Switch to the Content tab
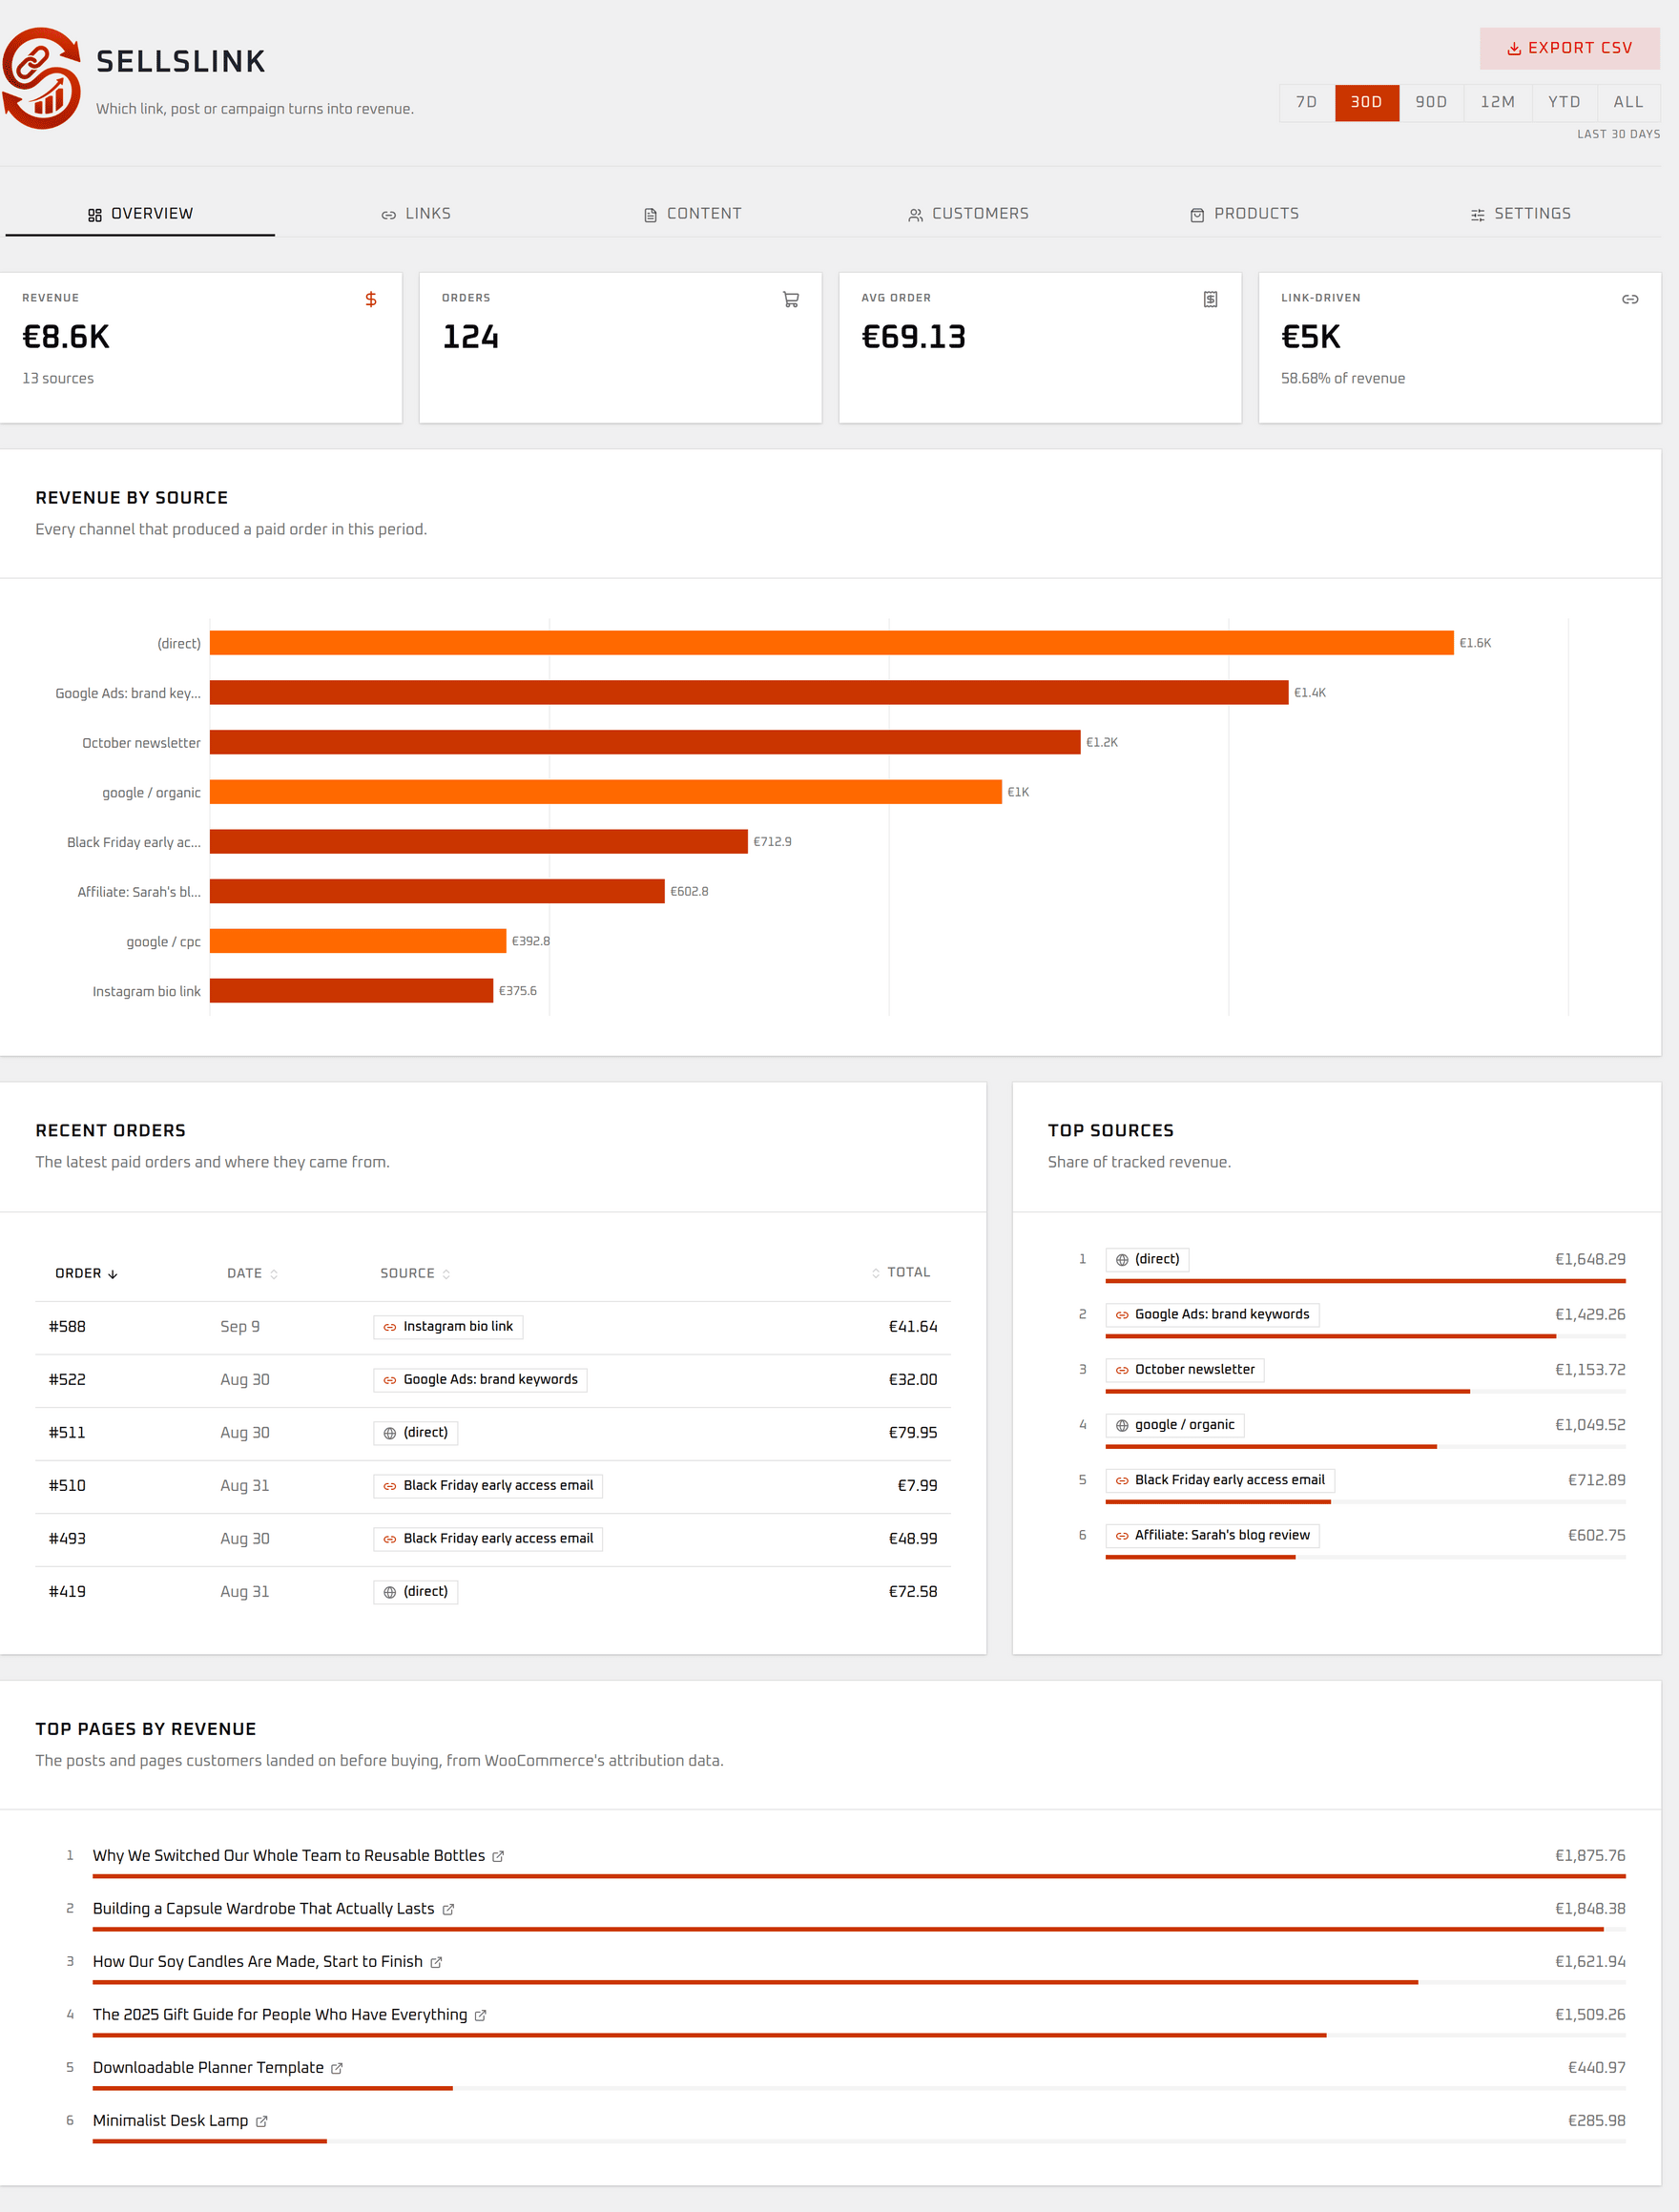This screenshot has width=1679, height=2212. click(x=692, y=214)
